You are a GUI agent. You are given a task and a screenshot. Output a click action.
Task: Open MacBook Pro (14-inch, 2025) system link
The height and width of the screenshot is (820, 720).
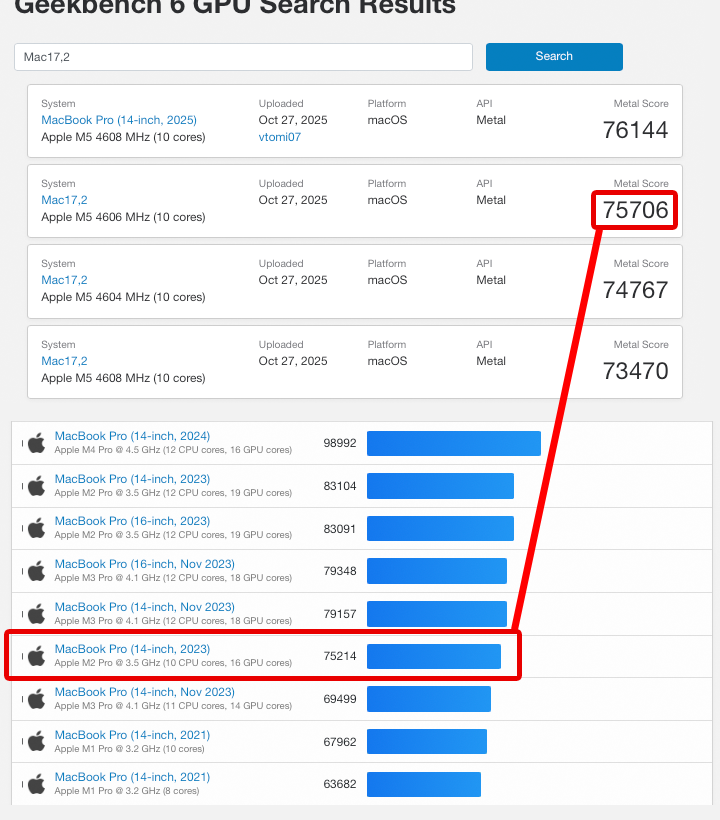119,120
